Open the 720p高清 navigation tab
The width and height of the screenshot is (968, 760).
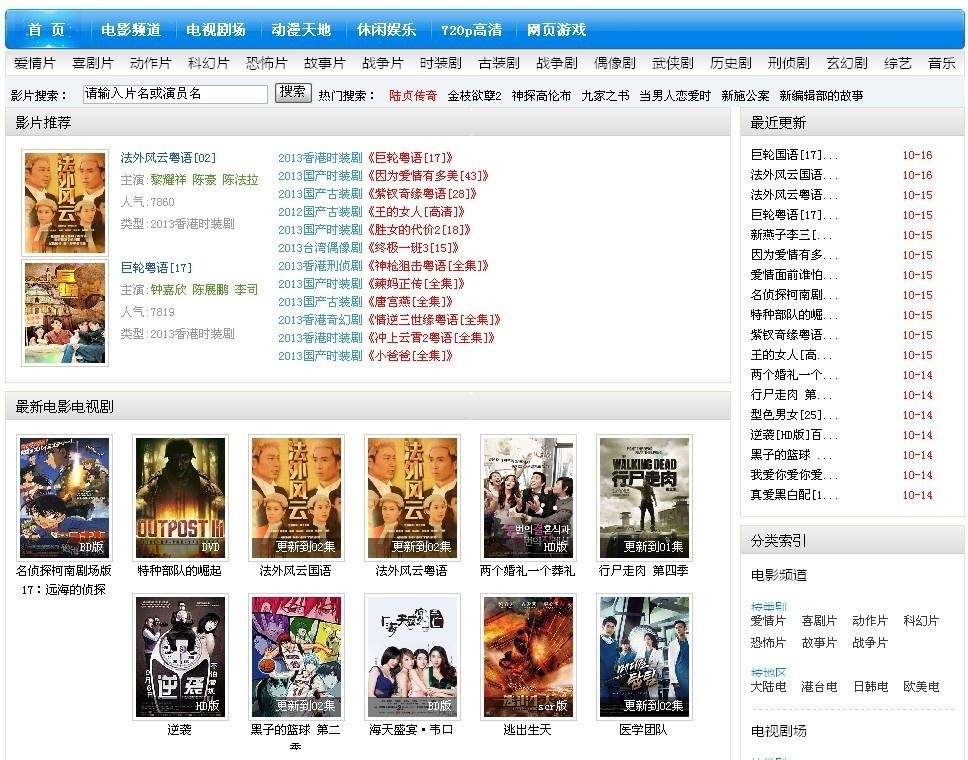tap(471, 30)
